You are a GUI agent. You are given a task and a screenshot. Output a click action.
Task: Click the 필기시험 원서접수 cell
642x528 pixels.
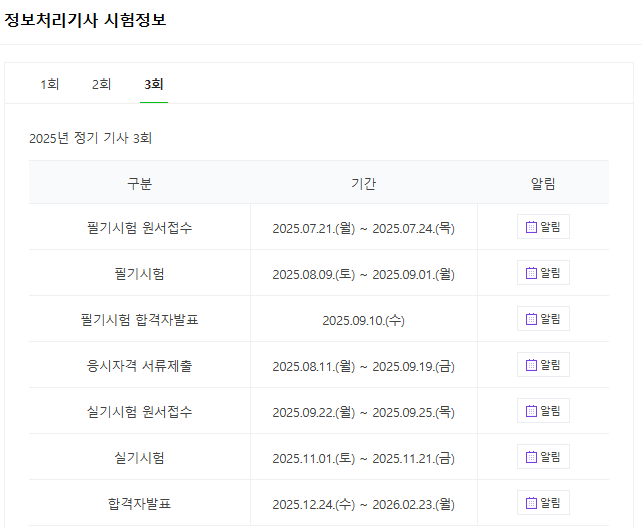coord(140,228)
